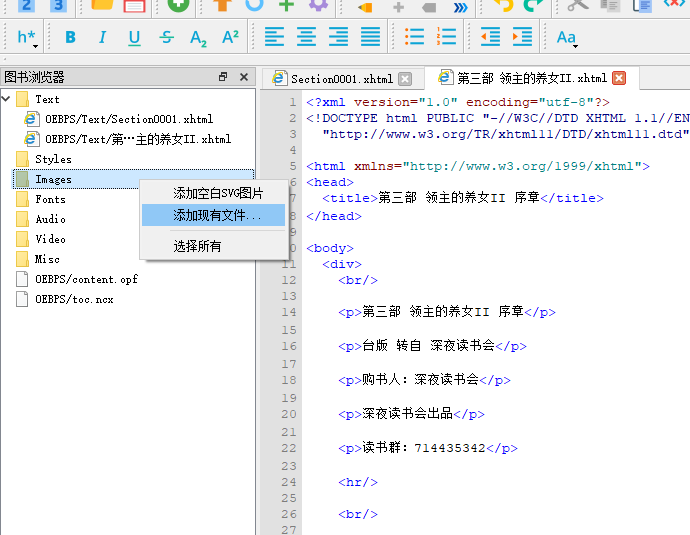This screenshot has height=535, width=690.
Task: Close the 第三部 领主的养女II.xhtml tab
Action: pyautogui.click(x=619, y=78)
